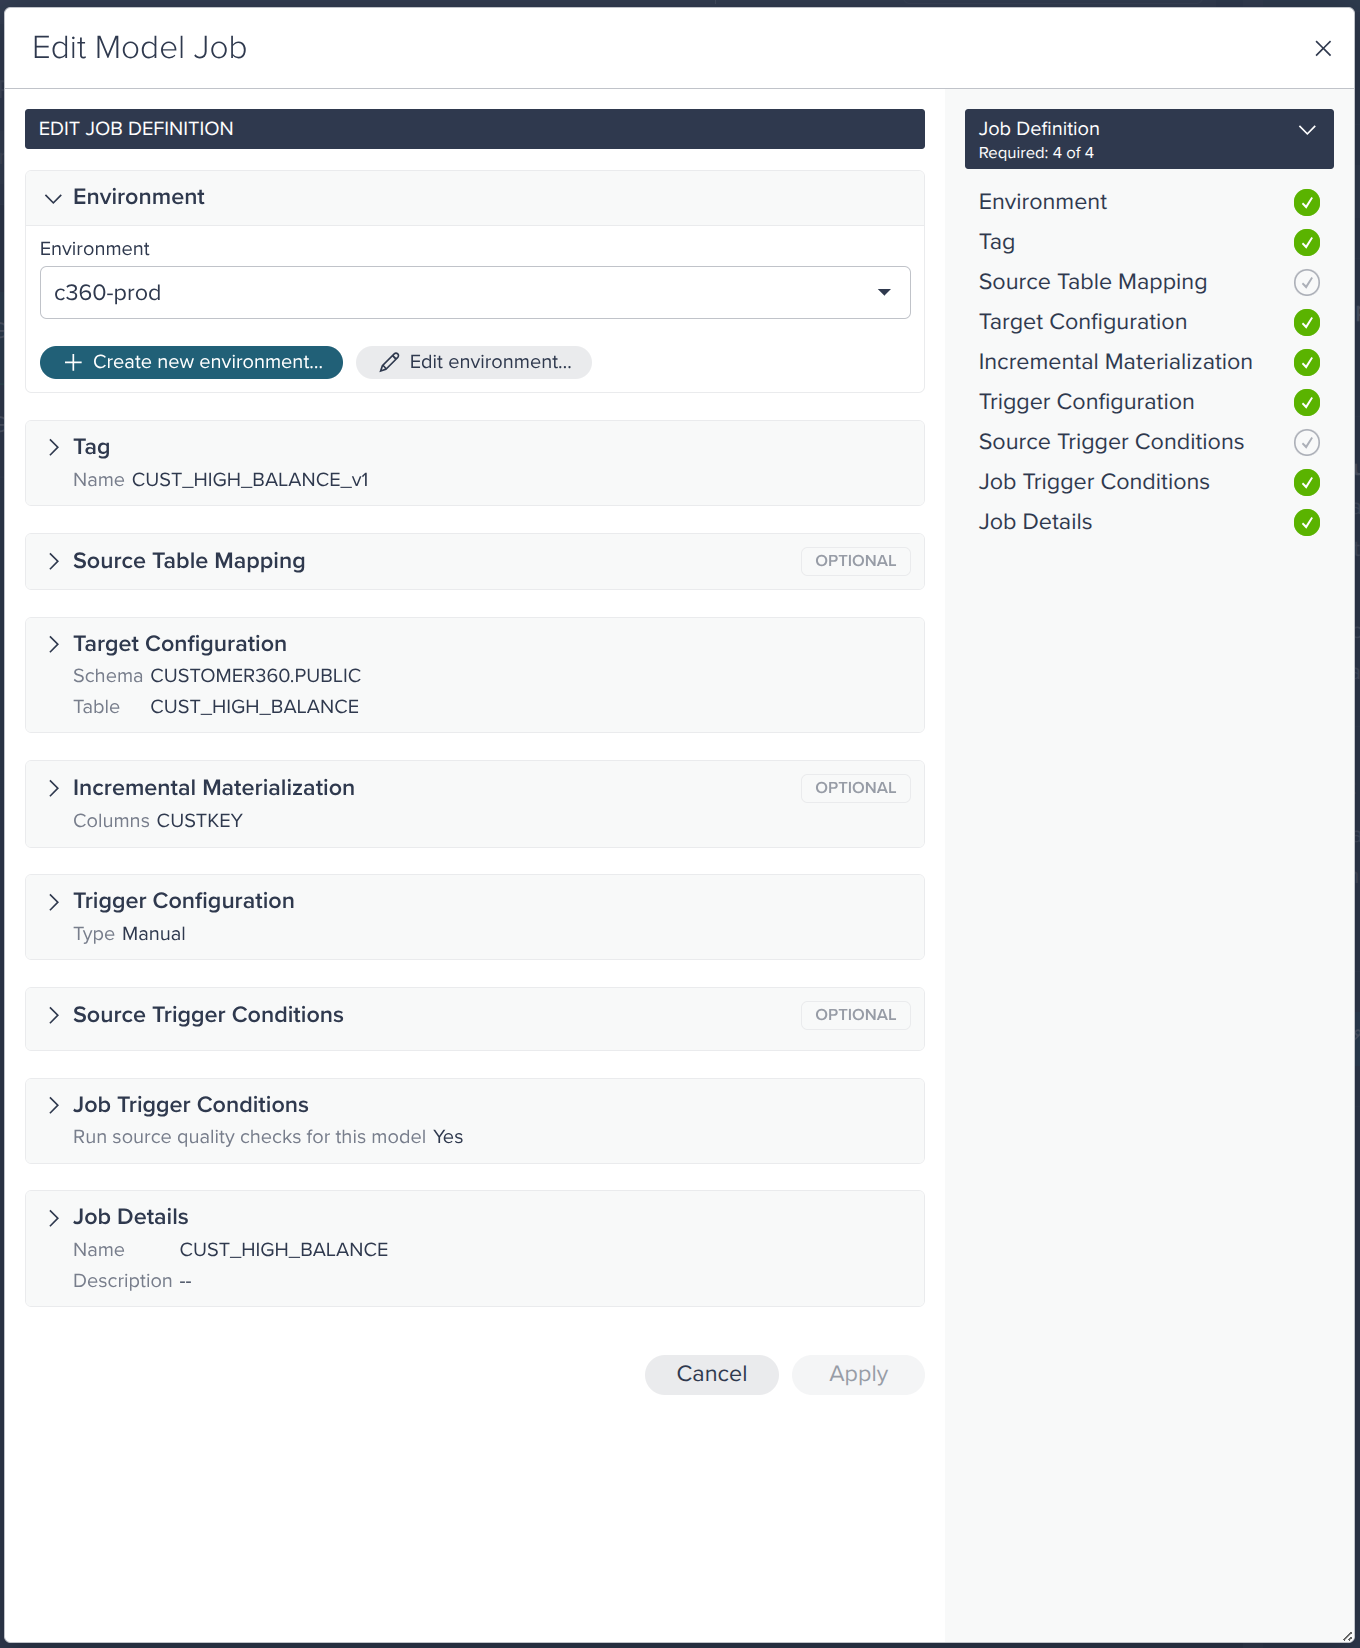
Task: Click the gray status circle for Source Table Mapping
Action: [1306, 283]
